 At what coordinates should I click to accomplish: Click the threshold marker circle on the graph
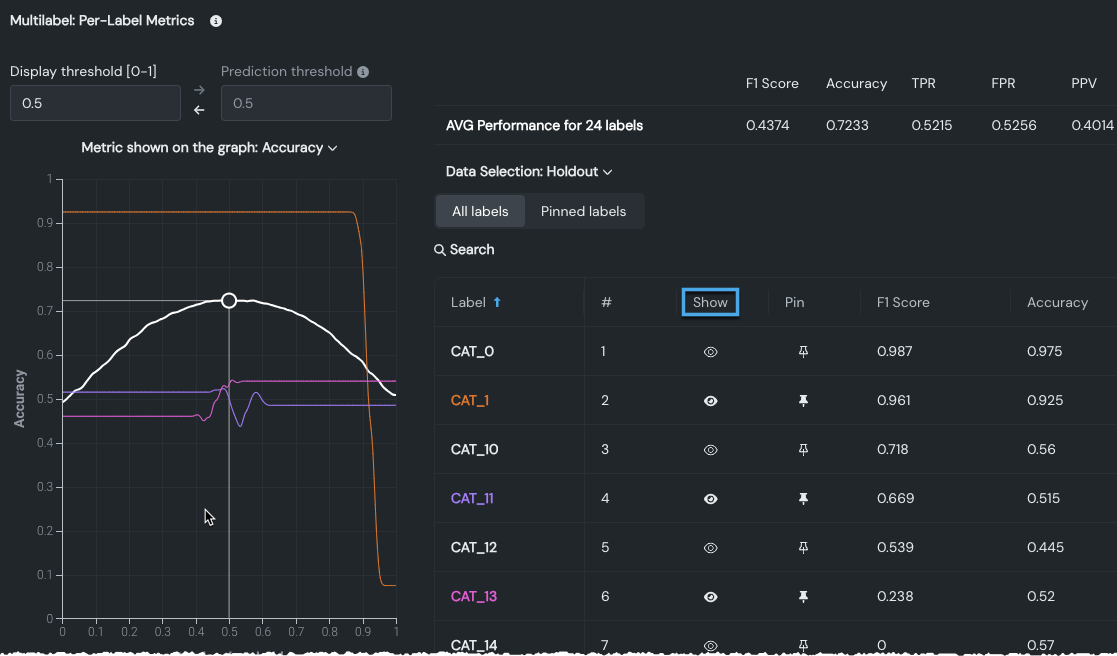(229, 301)
